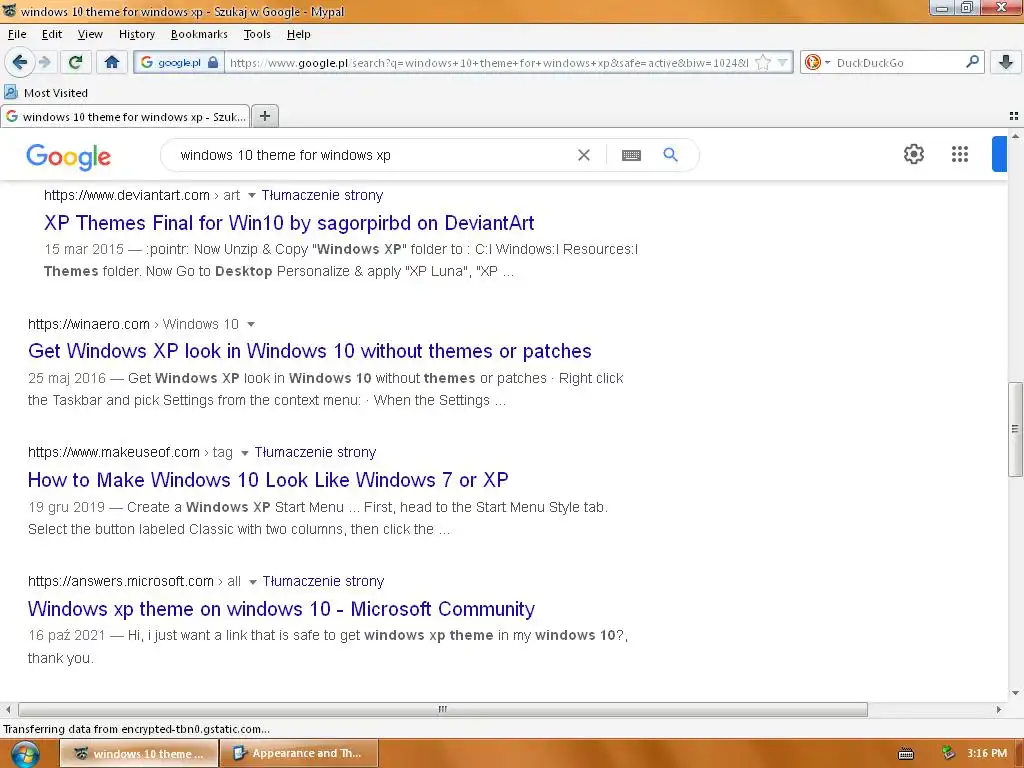This screenshot has width=1024, height=768.
Task: Open the Tools menu
Action: pos(257,34)
